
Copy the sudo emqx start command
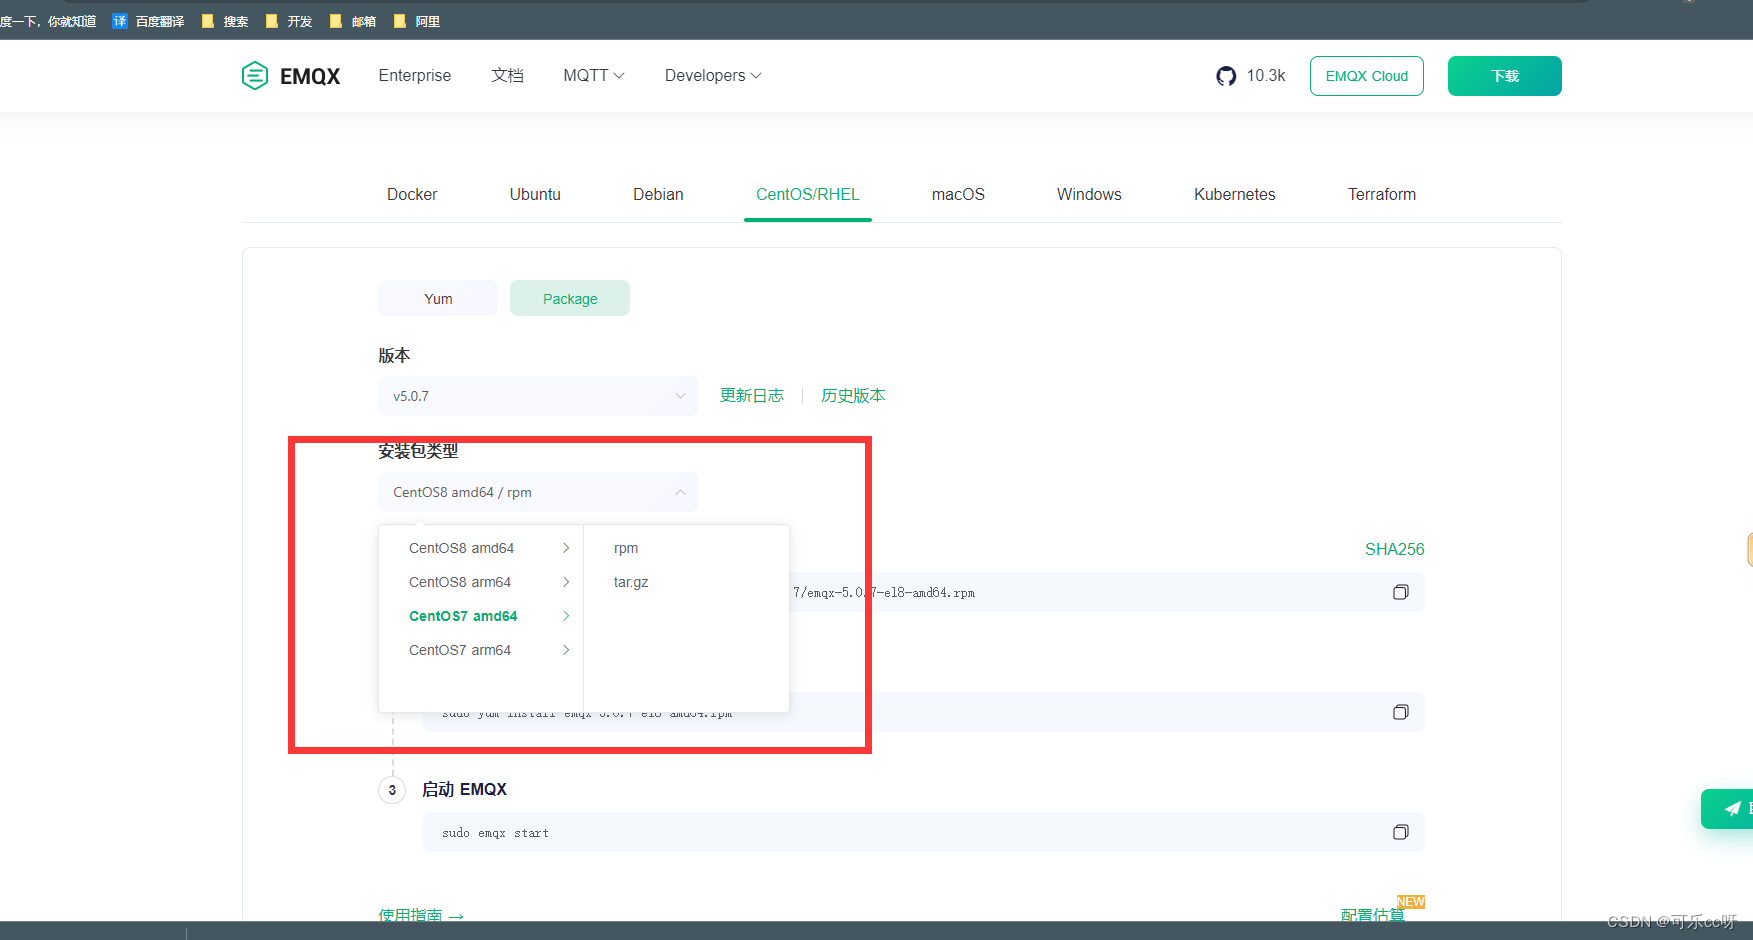(1401, 832)
